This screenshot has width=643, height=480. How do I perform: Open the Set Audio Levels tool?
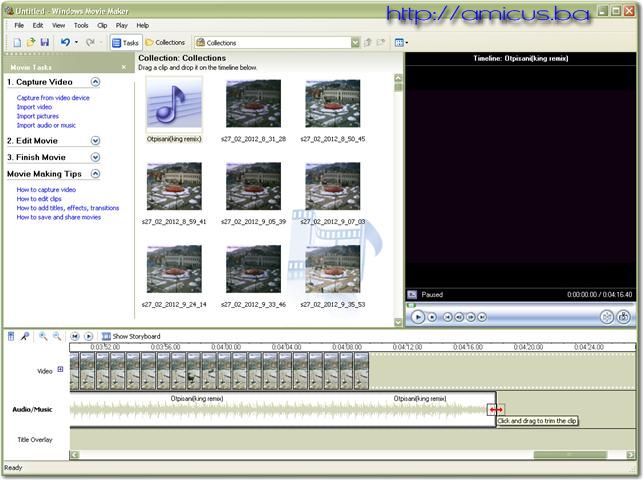coord(11,336)
